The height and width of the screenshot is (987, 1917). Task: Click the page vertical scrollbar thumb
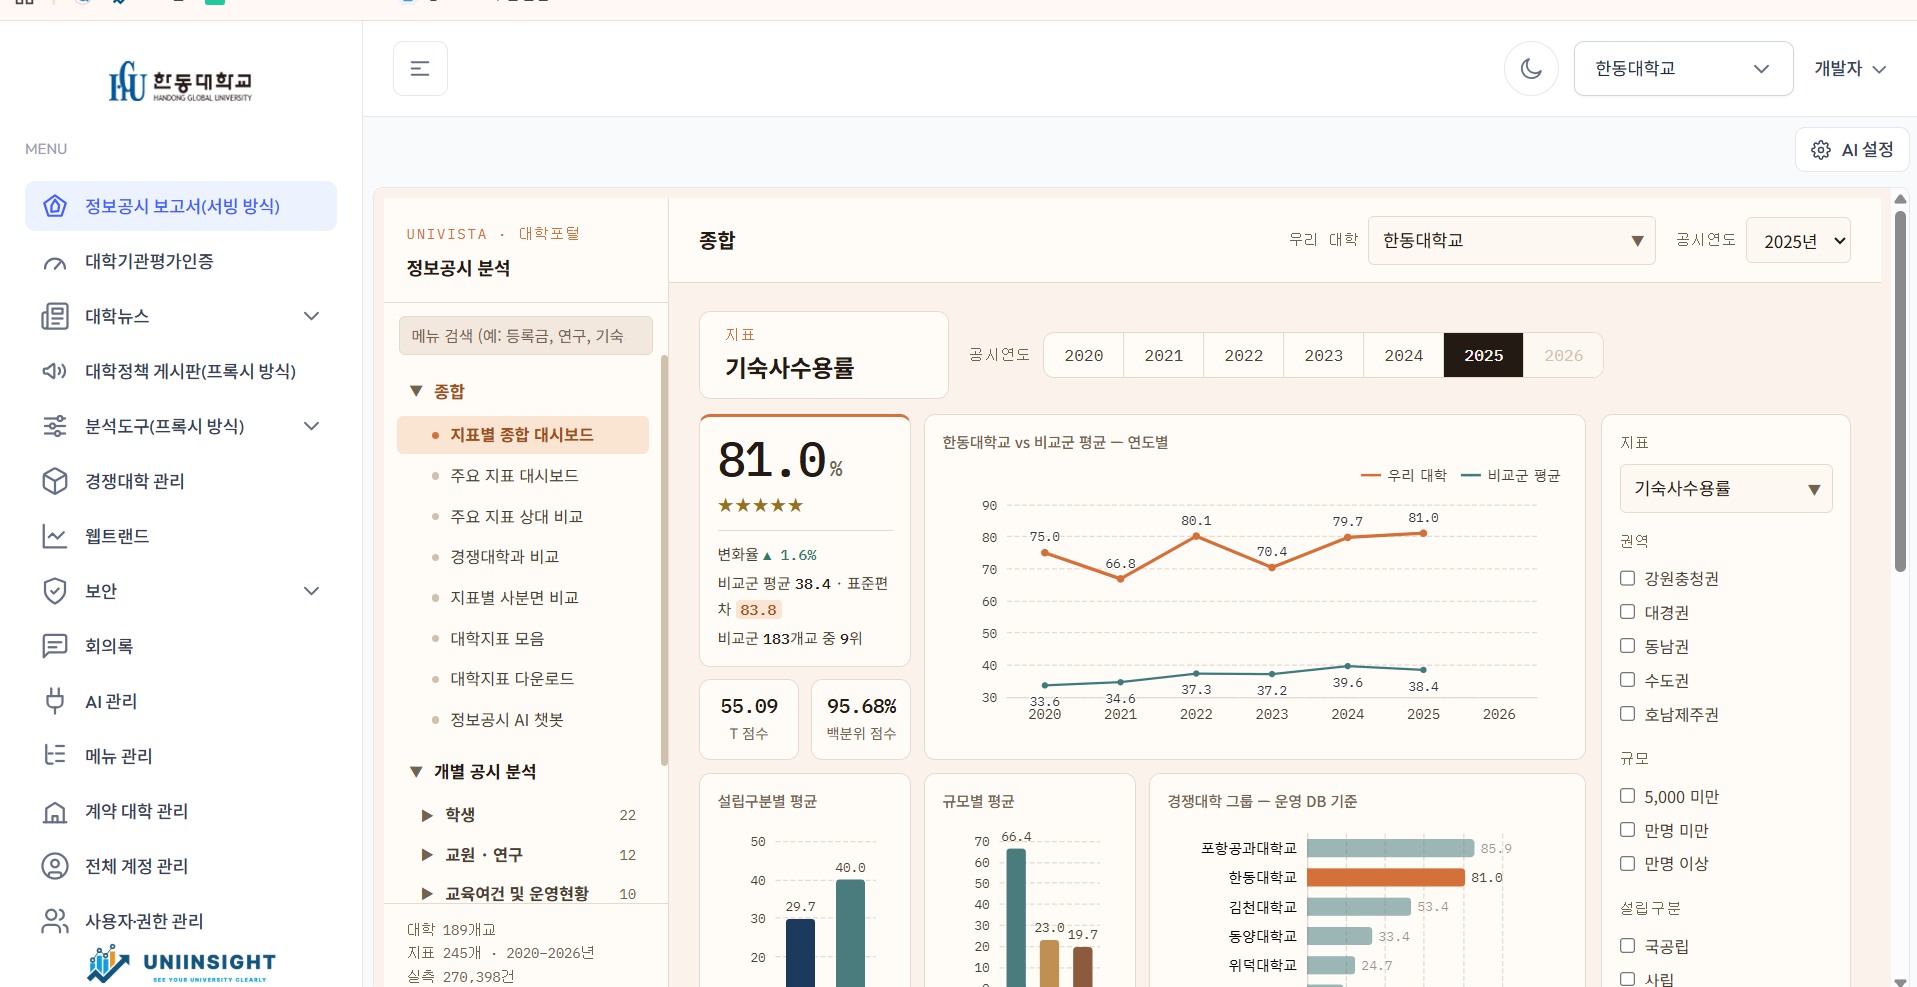[x=1900, y=390]
